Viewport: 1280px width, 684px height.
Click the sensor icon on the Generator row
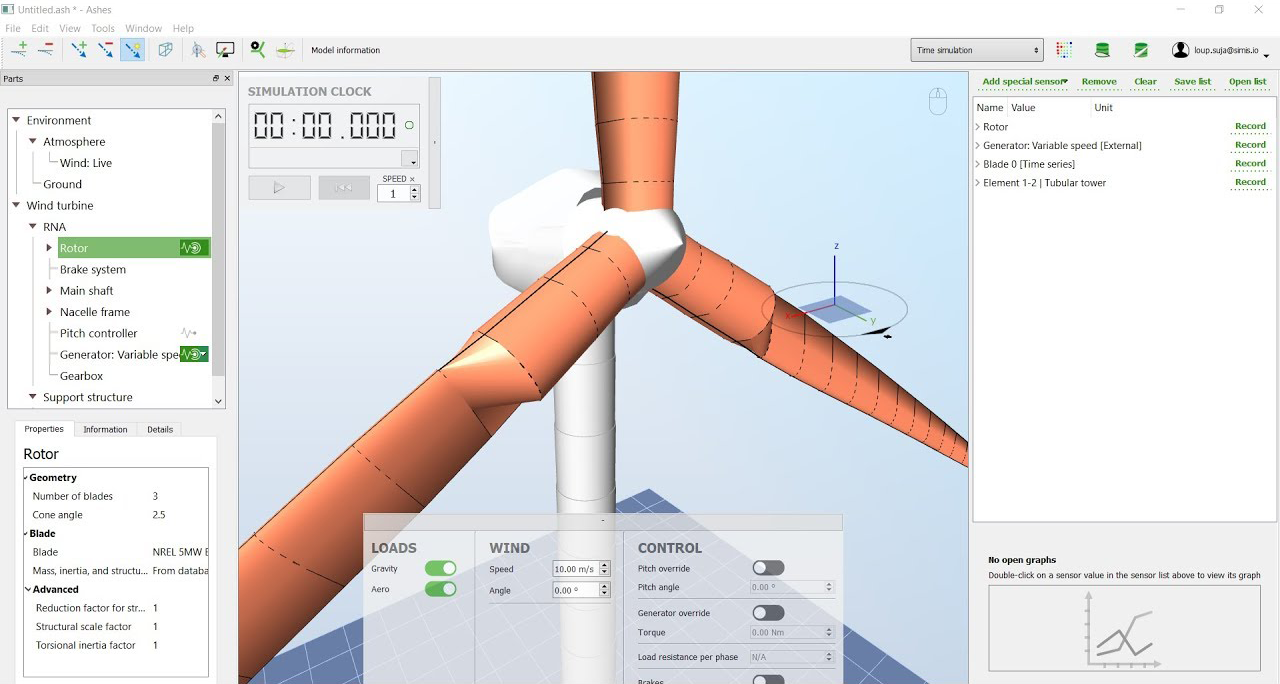194,354
